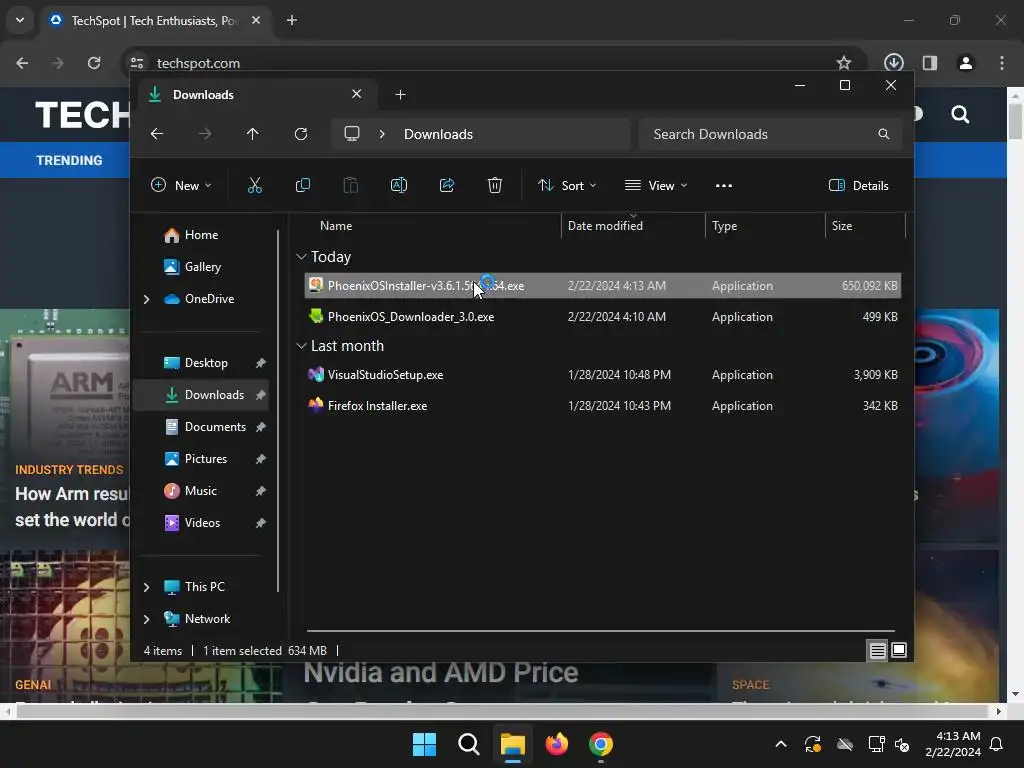
Task: Open Chrome side panel icon
Action: pos(930,63)
